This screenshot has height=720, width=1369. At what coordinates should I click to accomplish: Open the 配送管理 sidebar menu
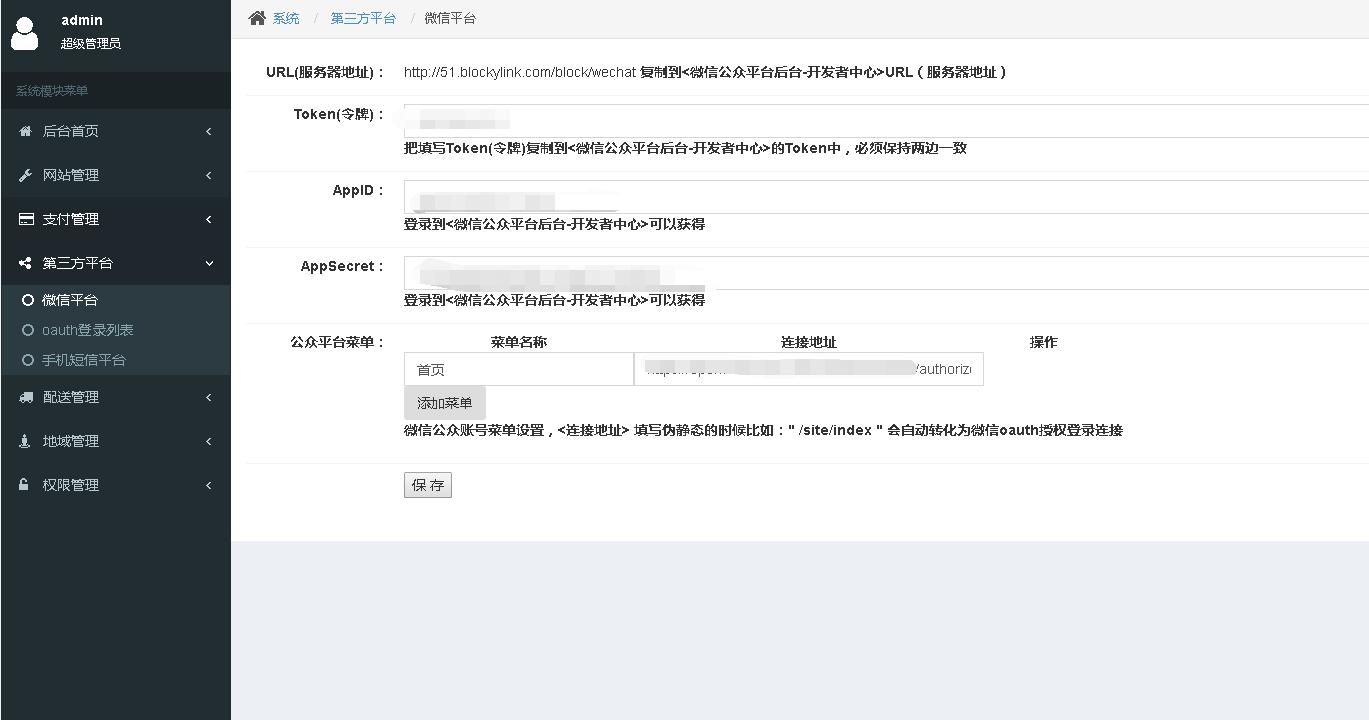(x=116, y=397)
